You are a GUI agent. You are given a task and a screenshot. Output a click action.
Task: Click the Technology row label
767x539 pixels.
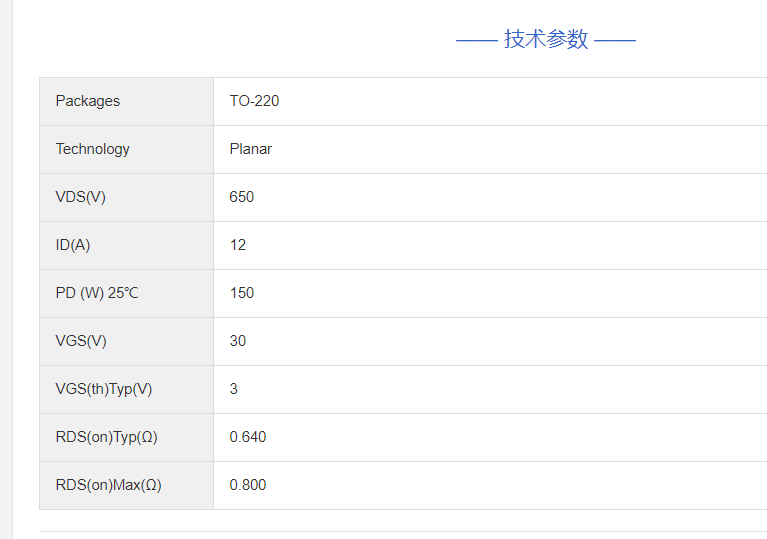tap(93, 149)
